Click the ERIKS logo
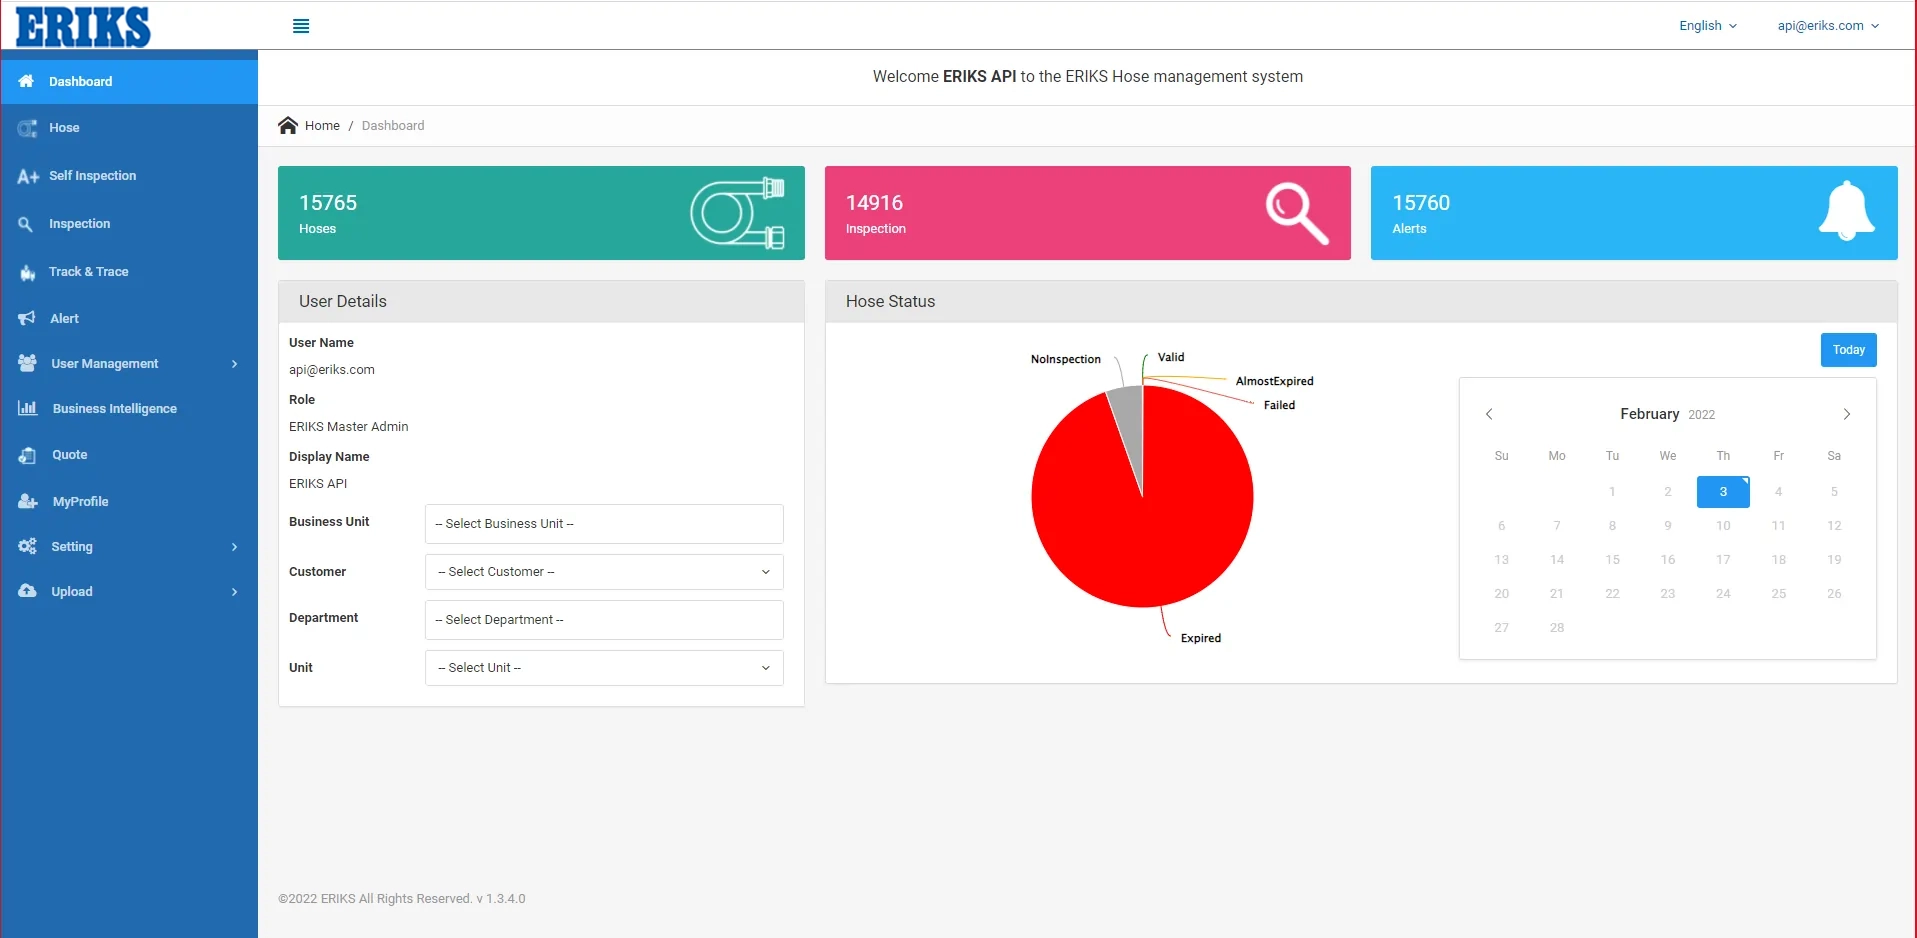Image resolution: width=1917 pixels, height=938 pixels. click(84, 27)
